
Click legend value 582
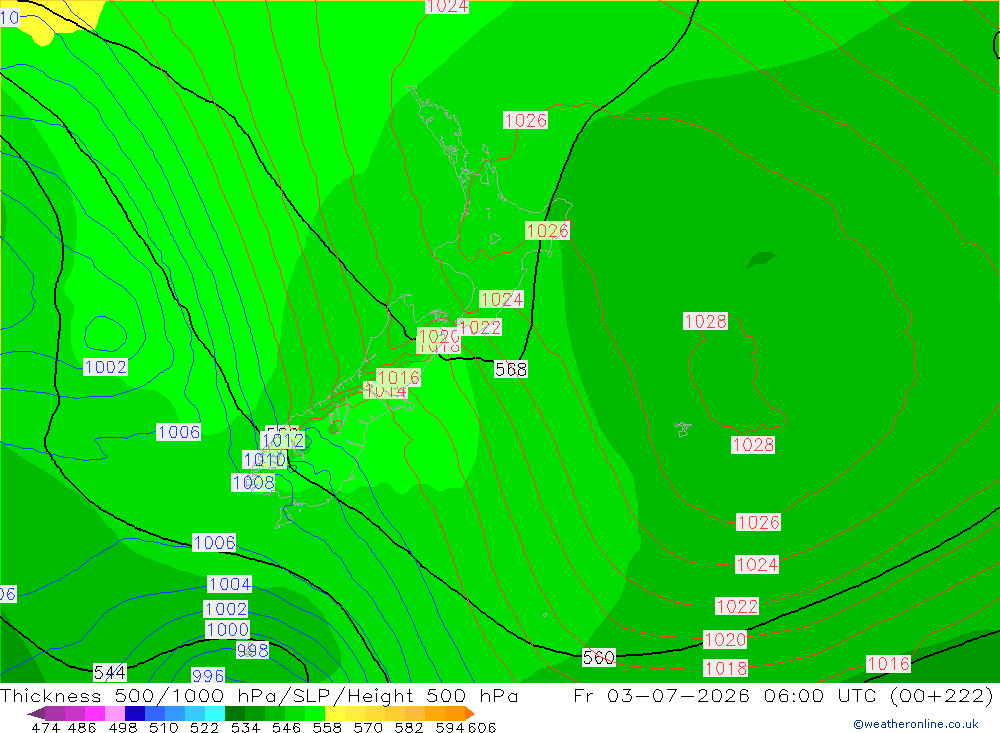[409, 728]
